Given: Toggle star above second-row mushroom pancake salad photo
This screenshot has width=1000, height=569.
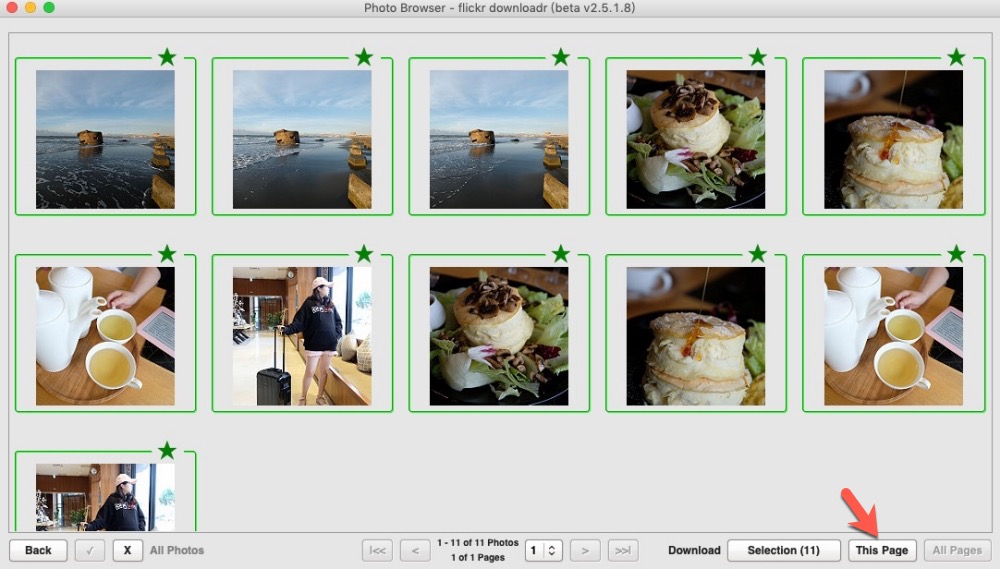Looking at the screenshot, I should click(x=561, y=254).
